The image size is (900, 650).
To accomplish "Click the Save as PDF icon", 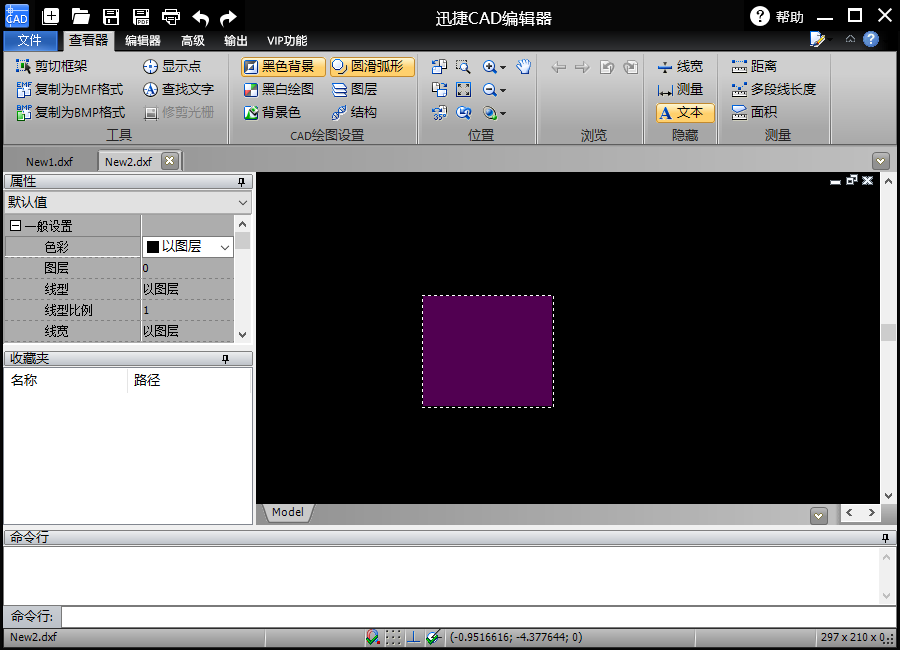I will [x=141, y=17].
